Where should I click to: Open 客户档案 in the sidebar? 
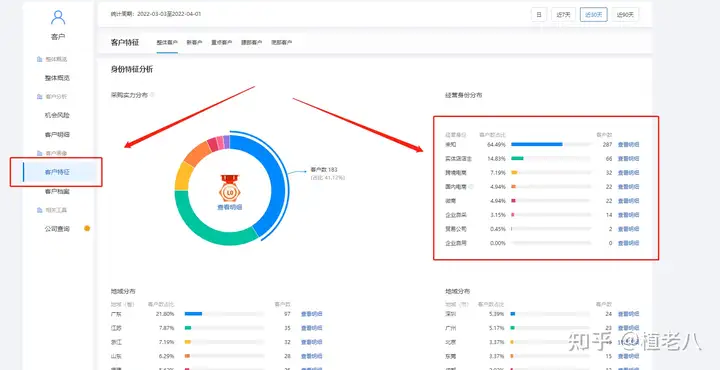57,191
